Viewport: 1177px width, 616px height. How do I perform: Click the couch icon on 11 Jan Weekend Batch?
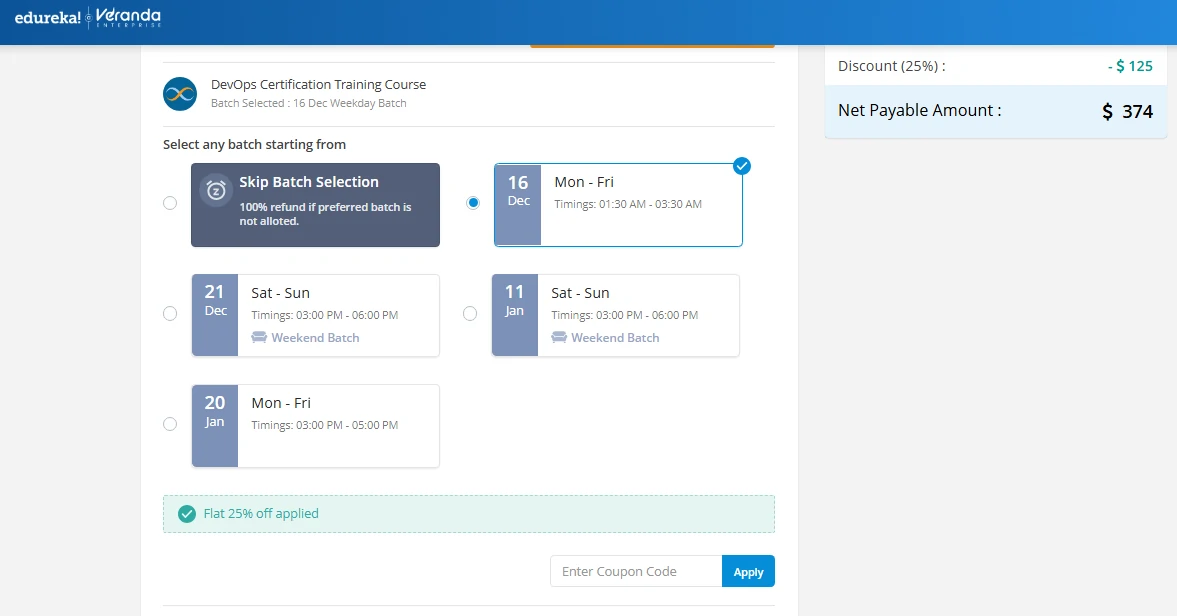(x=558, y=337)
